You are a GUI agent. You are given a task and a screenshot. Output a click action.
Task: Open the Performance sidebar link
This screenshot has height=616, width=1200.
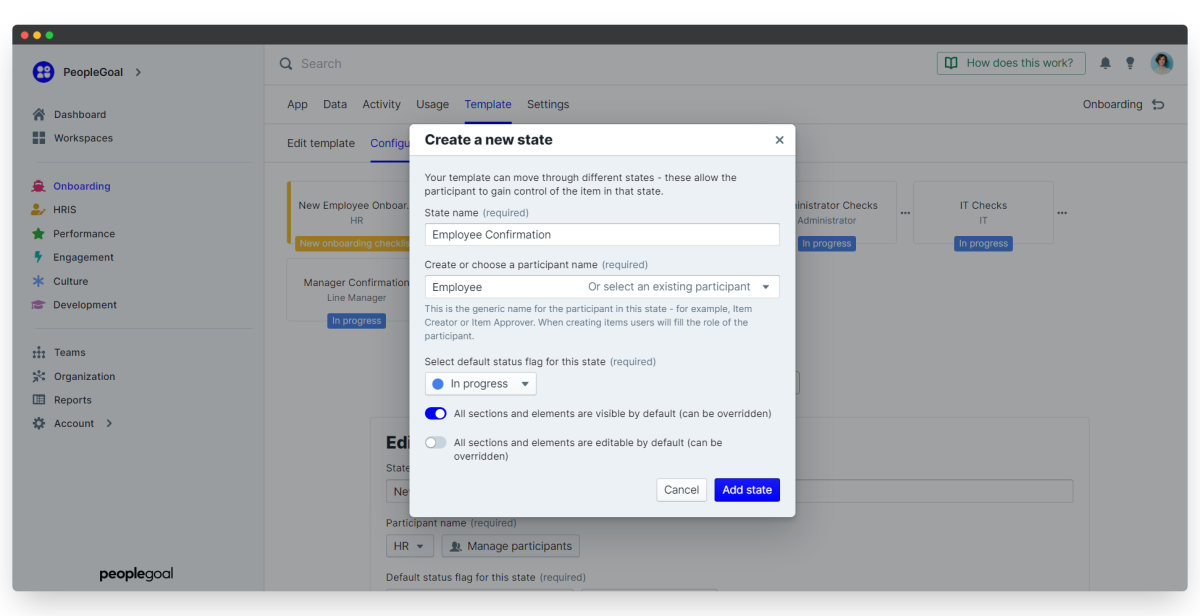pyautogui.click(x=84, y=234)
